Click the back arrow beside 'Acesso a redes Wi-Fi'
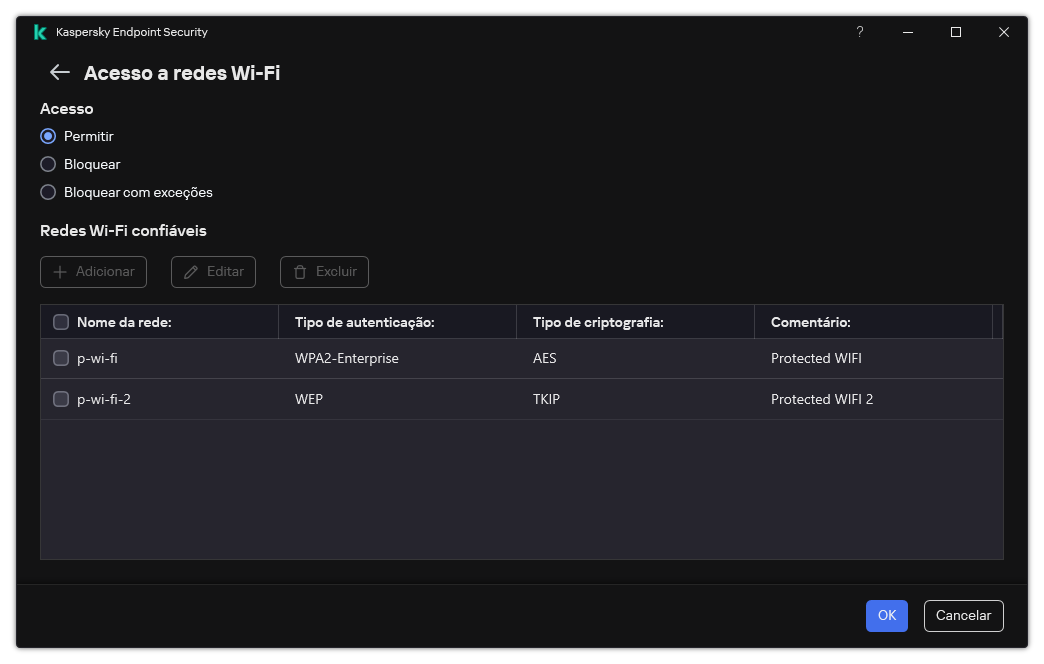The image size is (1044, 664). (58, 72)
